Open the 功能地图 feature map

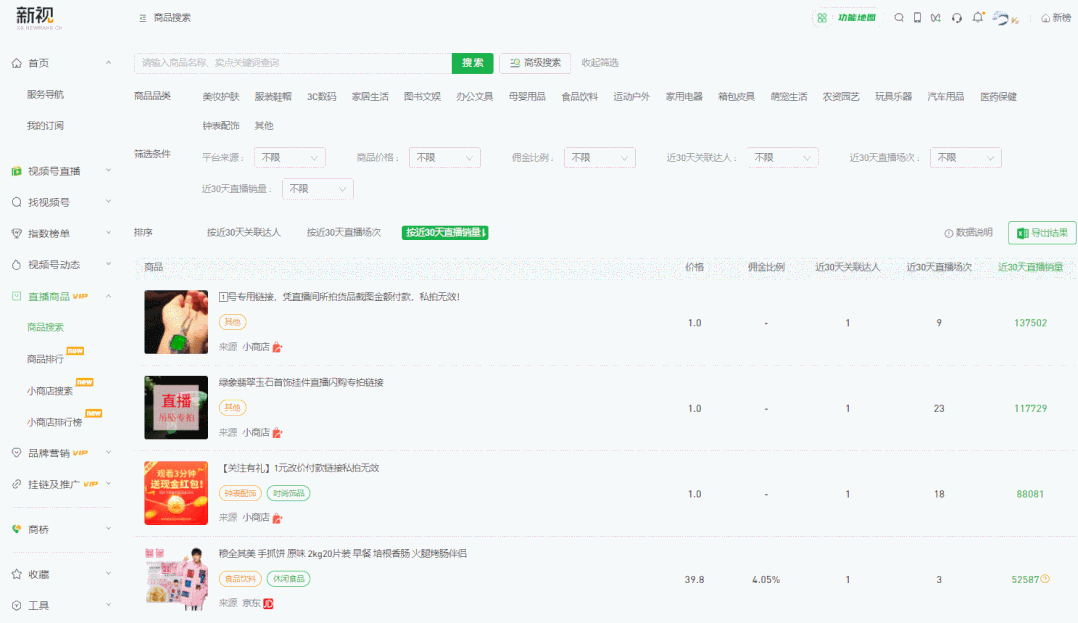pos(846,18)
